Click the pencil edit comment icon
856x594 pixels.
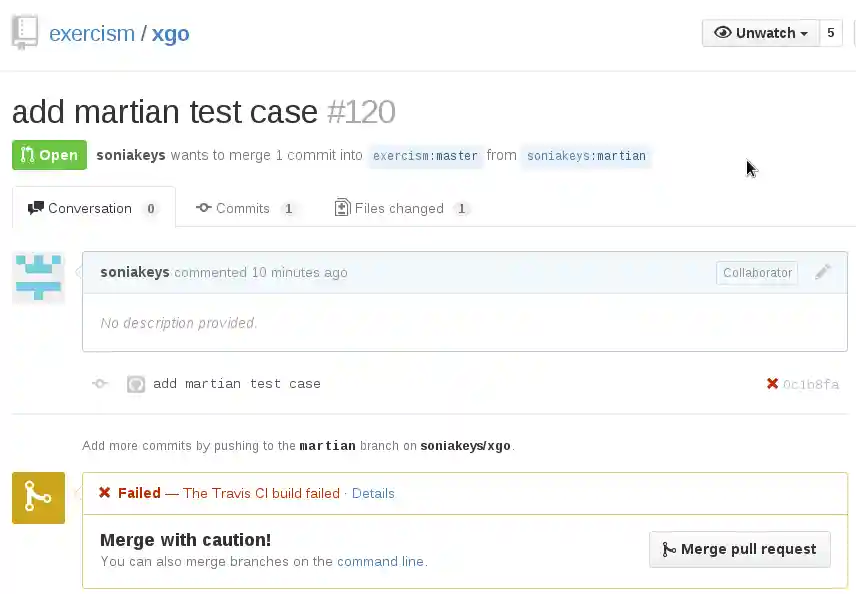tap(823, 272)
